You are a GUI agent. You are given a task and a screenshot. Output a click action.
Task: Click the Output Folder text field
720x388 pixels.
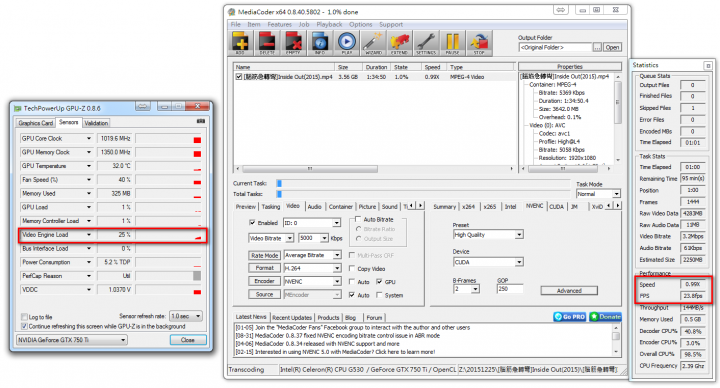tap(556, 47)
